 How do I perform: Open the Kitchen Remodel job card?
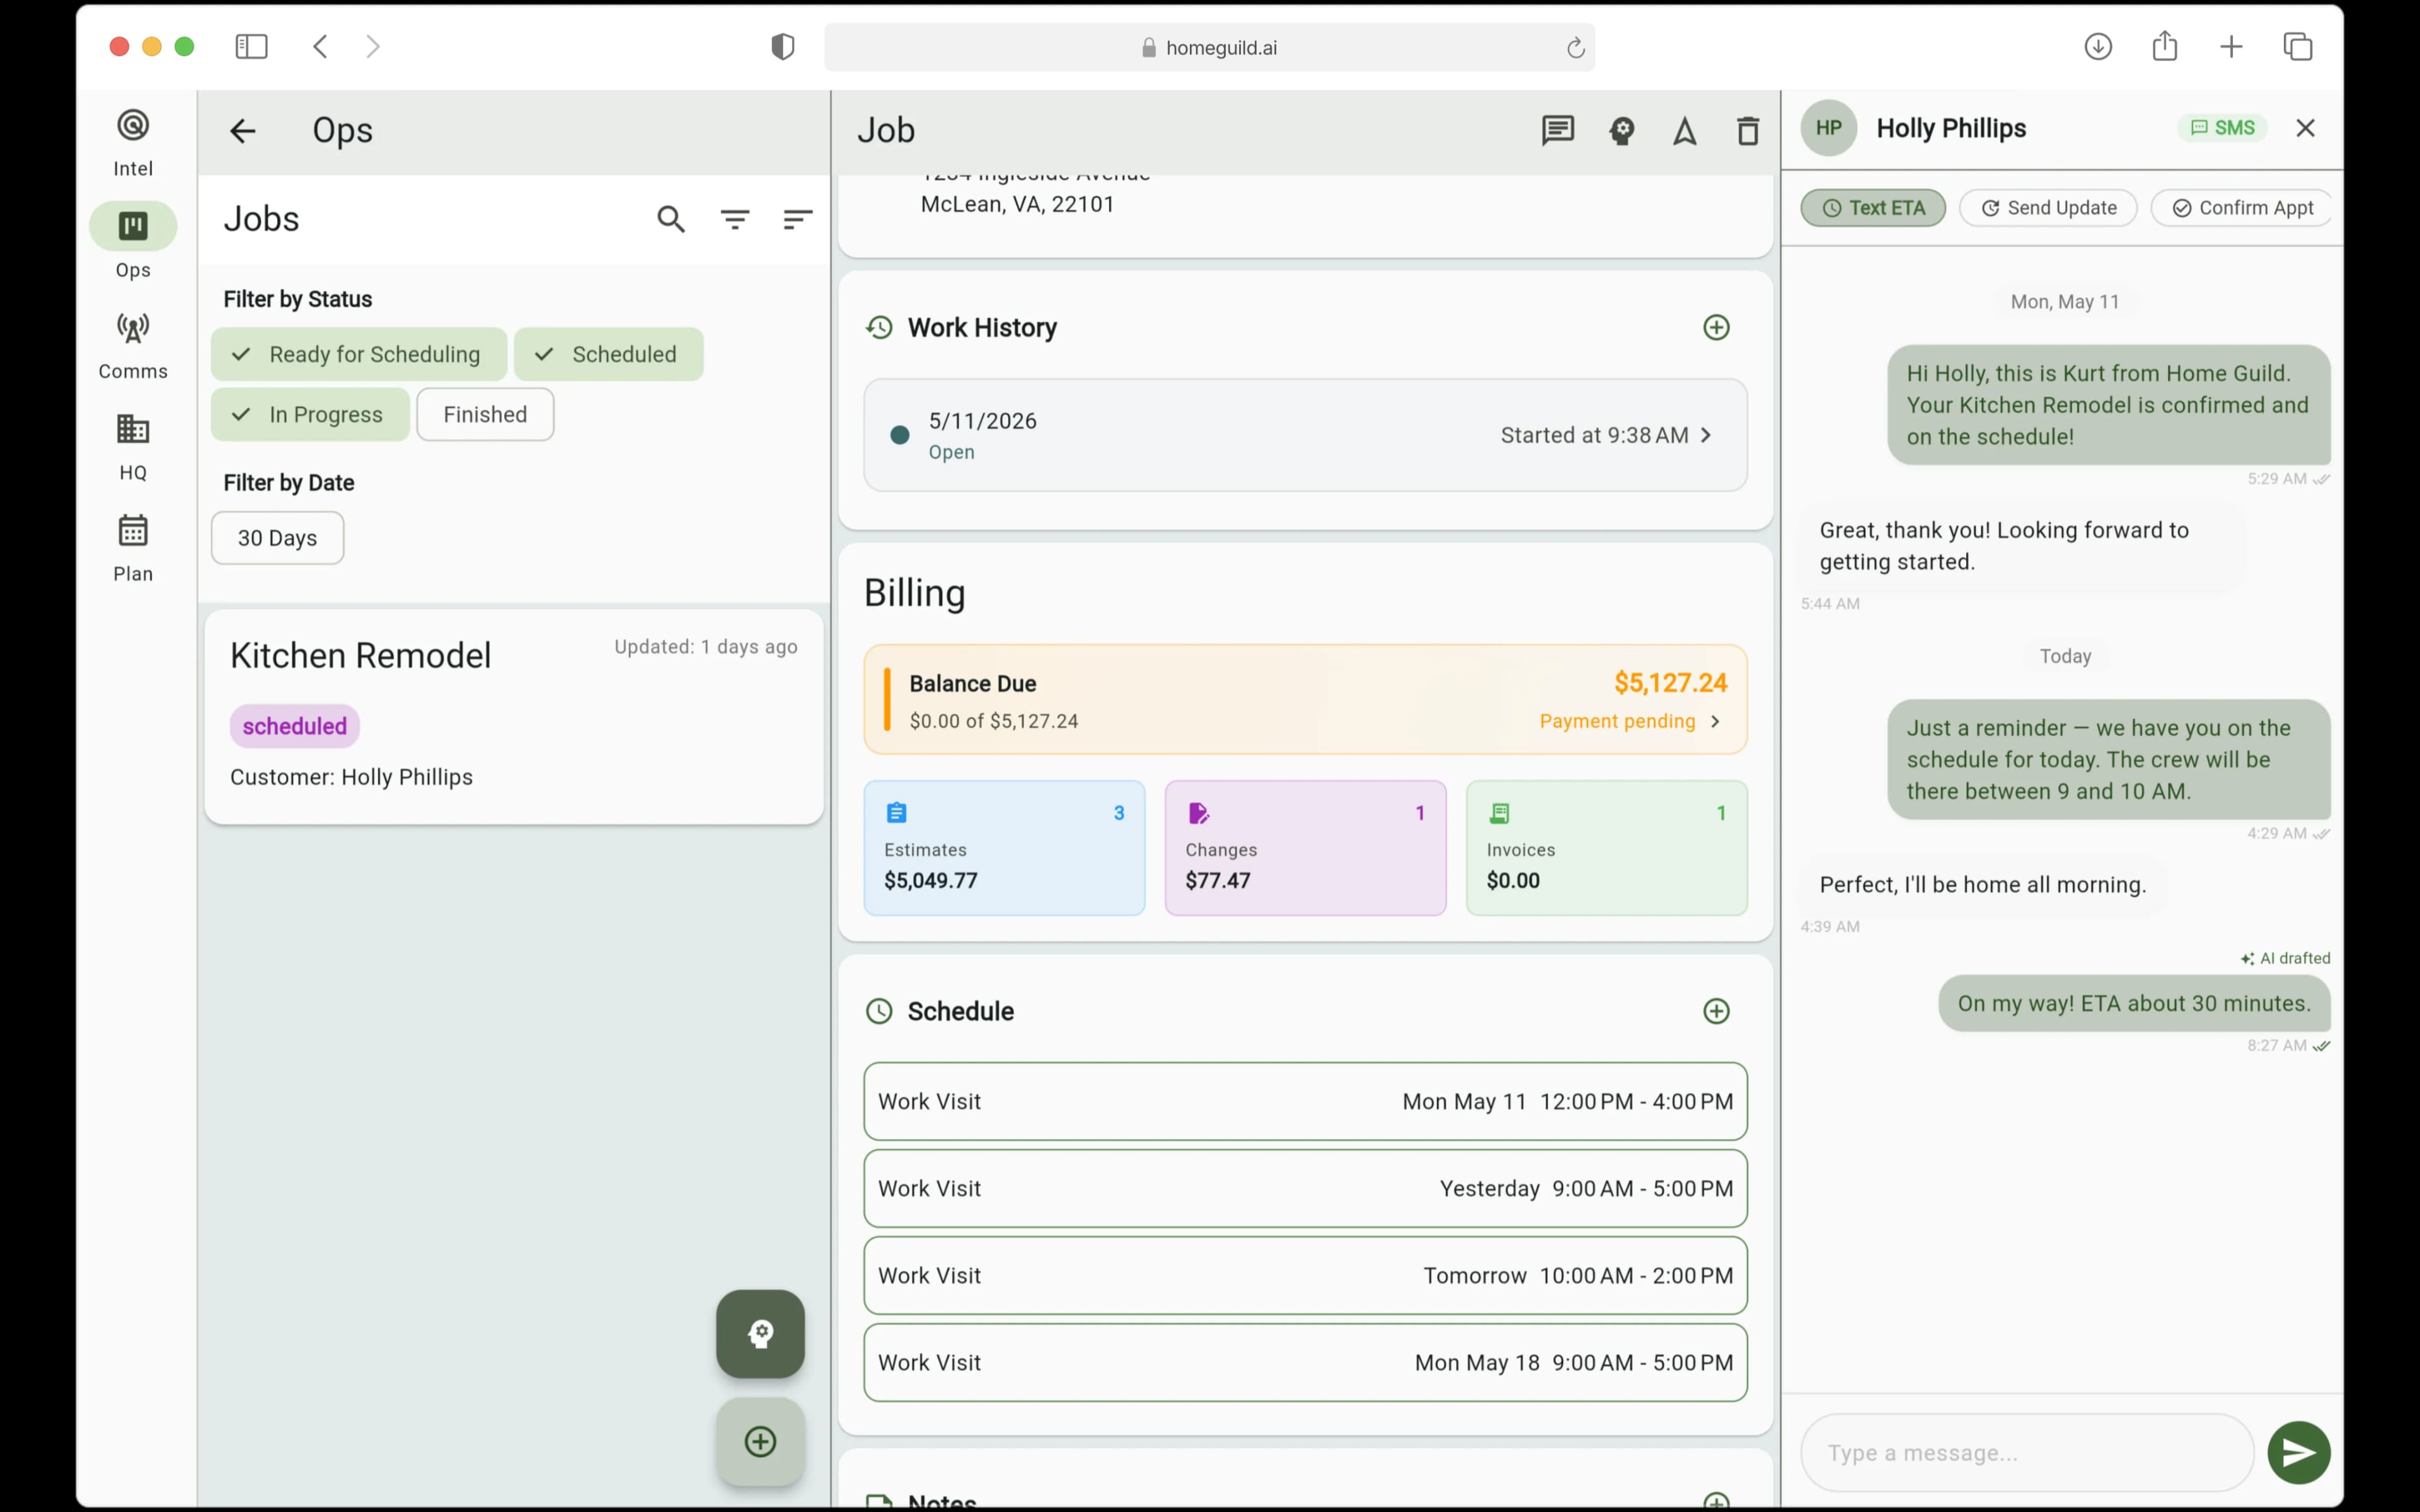(514, 717)
